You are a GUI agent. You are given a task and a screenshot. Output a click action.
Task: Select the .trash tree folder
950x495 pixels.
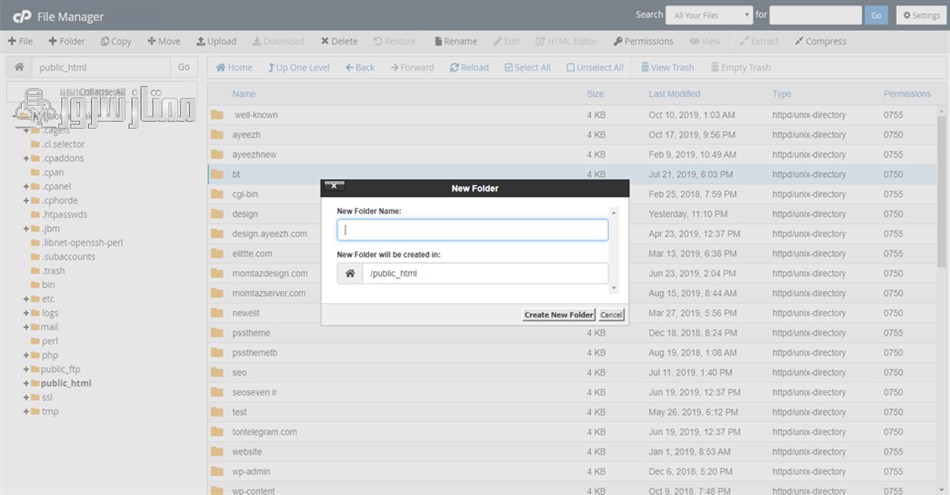(x=53, y=271)
